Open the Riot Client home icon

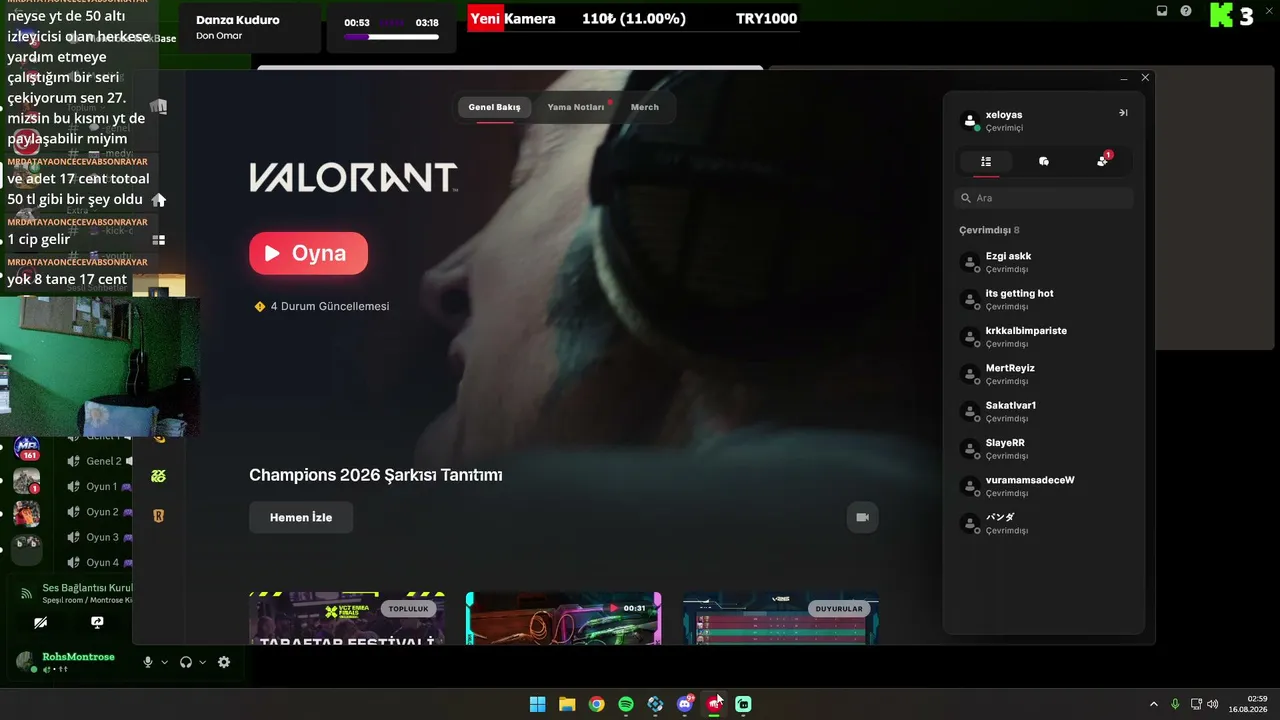point(158,200)
